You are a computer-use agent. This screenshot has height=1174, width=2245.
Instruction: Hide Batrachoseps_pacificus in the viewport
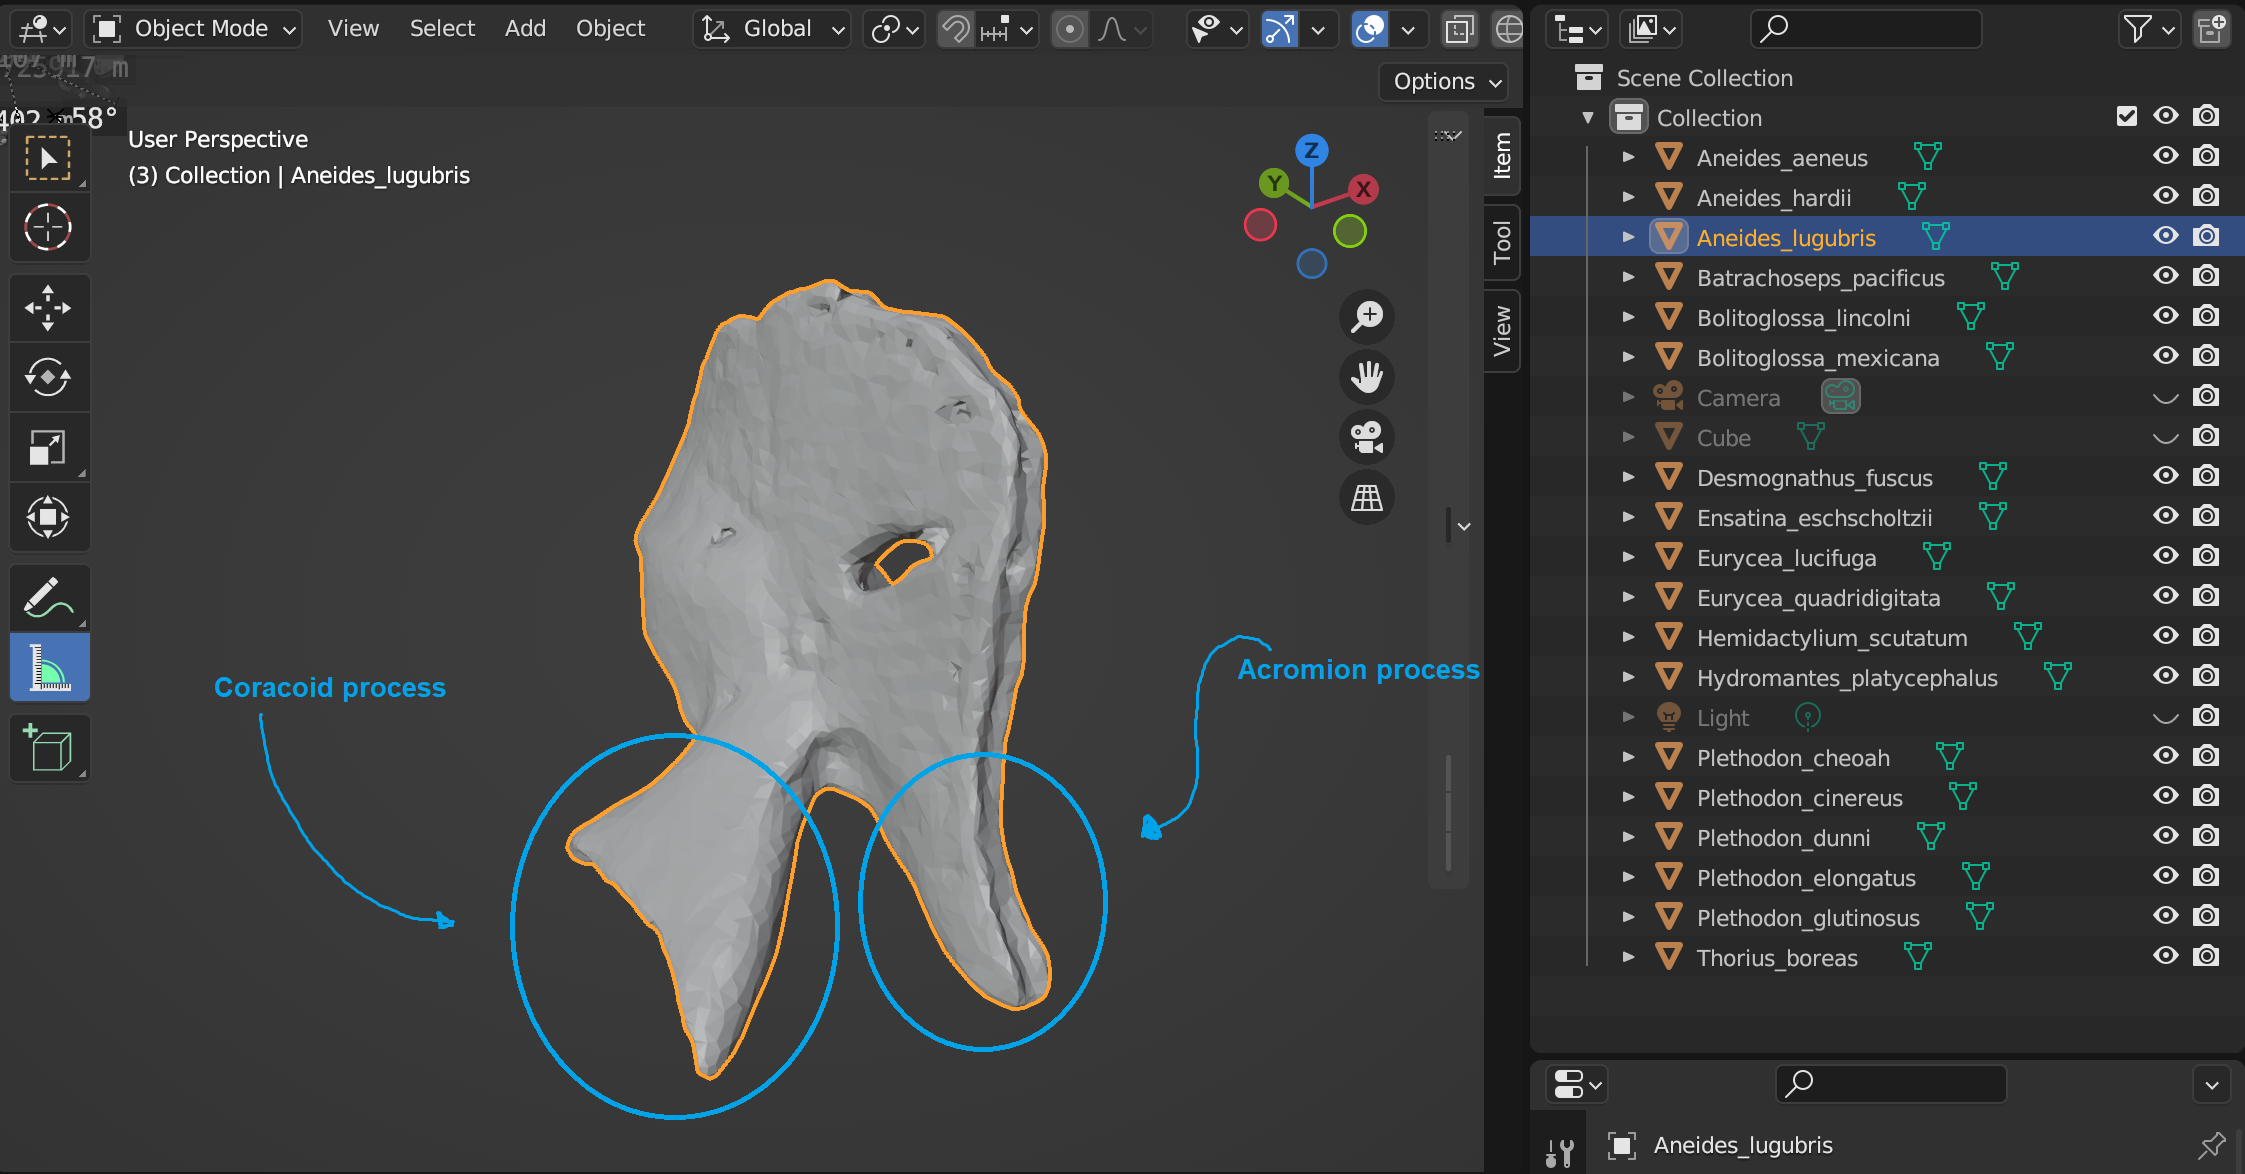[x=2166, y=276]
